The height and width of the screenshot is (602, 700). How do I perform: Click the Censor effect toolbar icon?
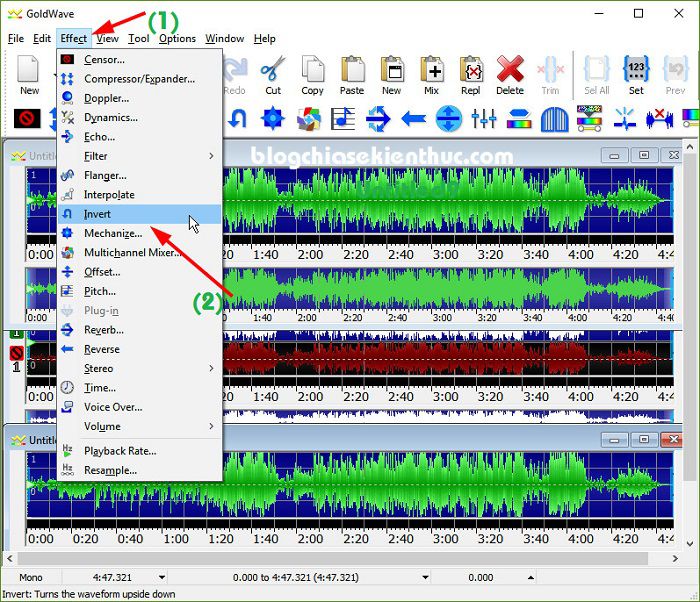(x=27, y=119)
